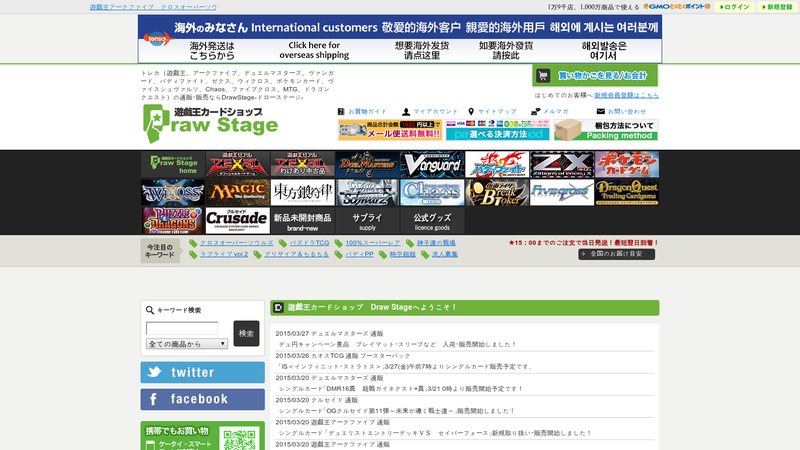Open the Dragon Quest Trading Cardgame tile
Viewport: 800px width, 450px height.
coord(627,192)
